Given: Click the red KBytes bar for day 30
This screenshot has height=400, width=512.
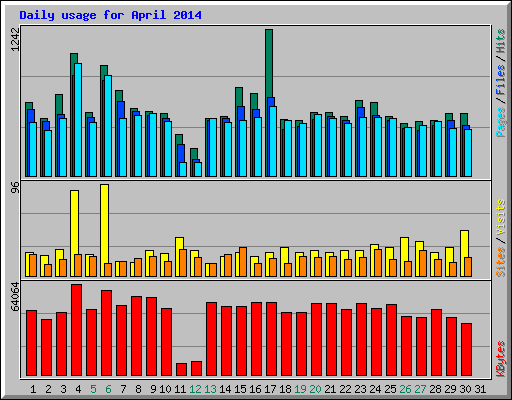Looking at the screenshot, I should coord(466,349).
